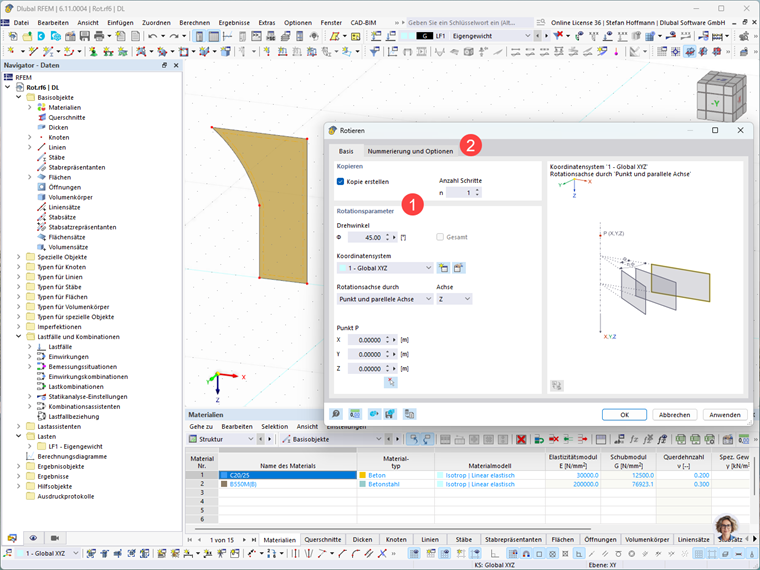760x570 pixels.
Task: Click the pick-point cursor icon below Punkt P
Action: point(391,382)
